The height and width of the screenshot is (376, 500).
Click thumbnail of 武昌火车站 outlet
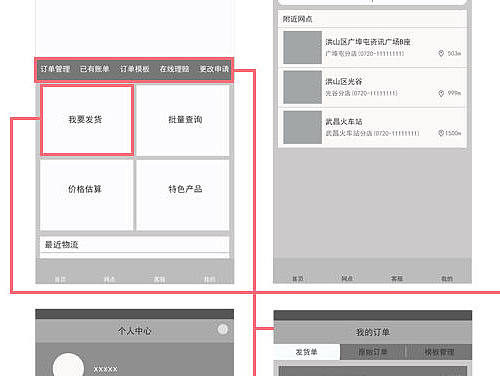click(302, 127)
